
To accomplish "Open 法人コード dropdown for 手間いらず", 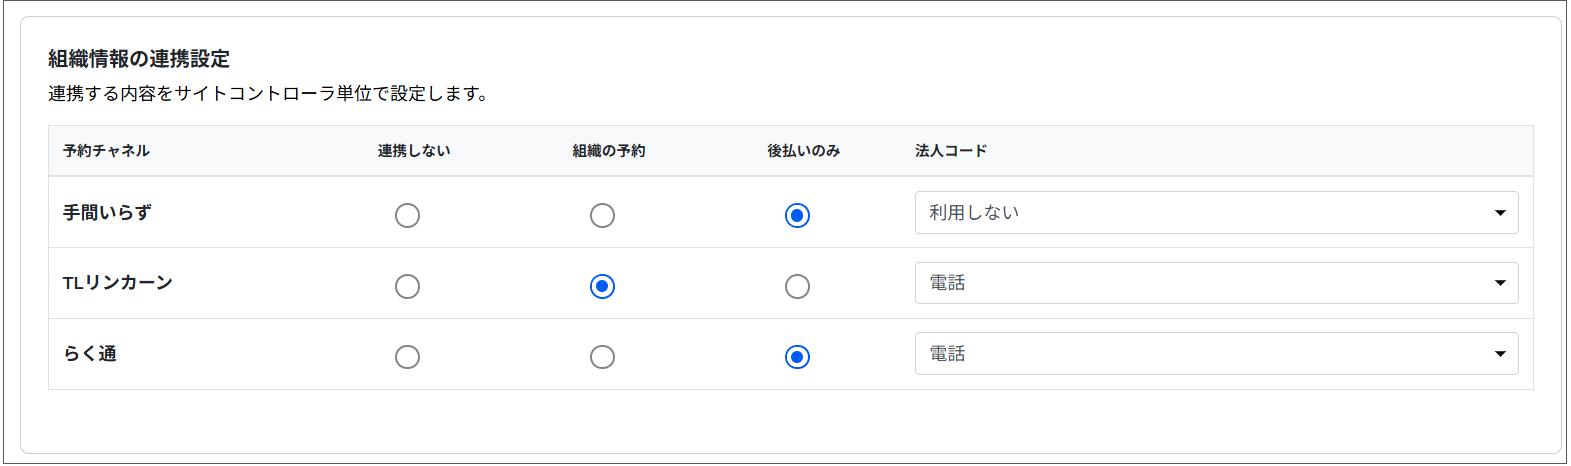I will (1216, 213).
